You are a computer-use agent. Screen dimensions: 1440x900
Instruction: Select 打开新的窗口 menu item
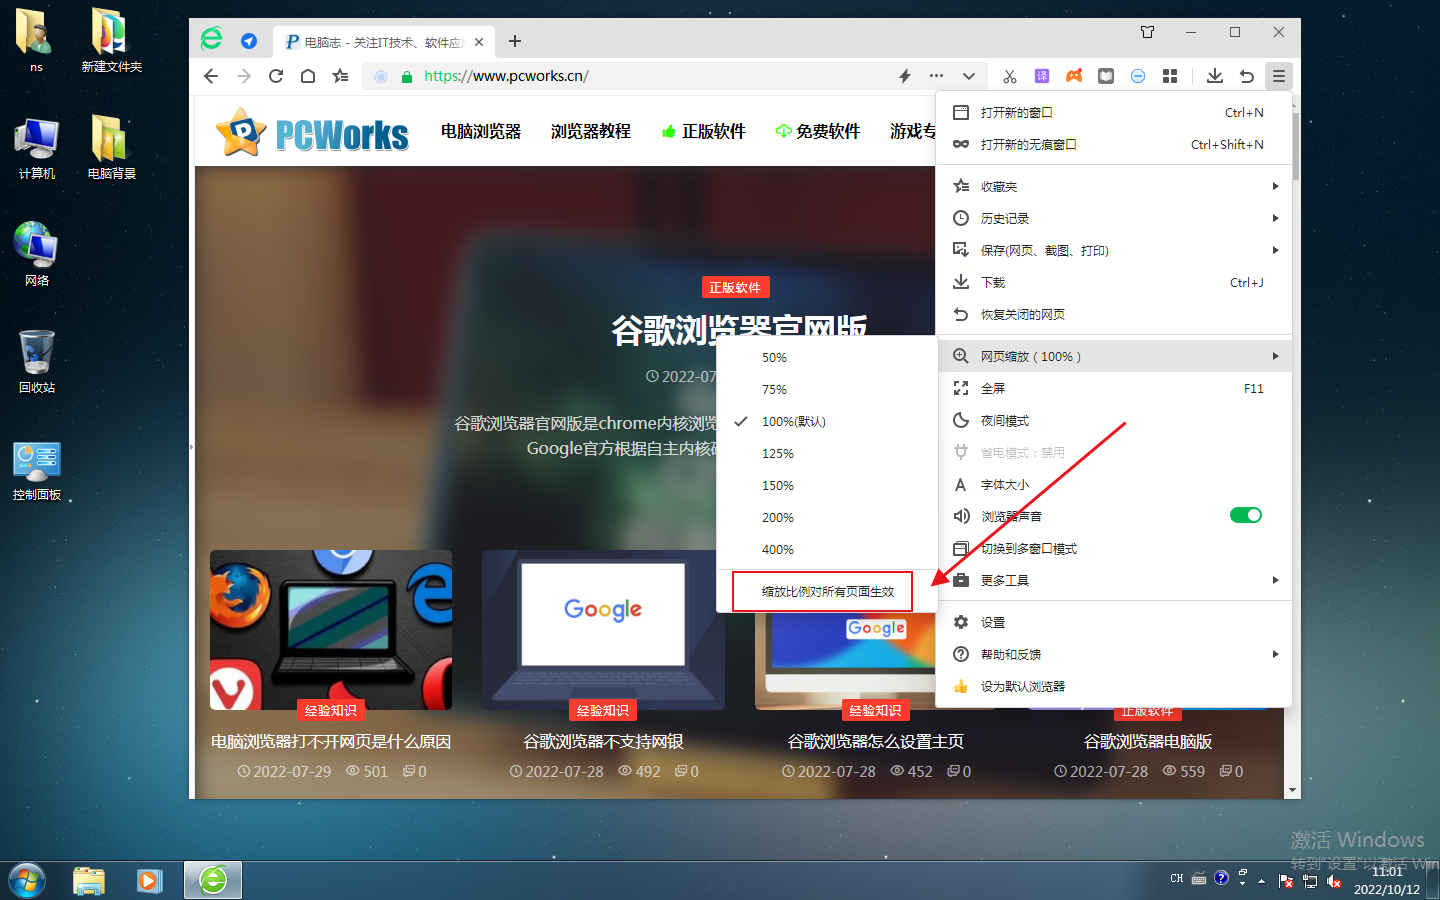(1114, 112)
